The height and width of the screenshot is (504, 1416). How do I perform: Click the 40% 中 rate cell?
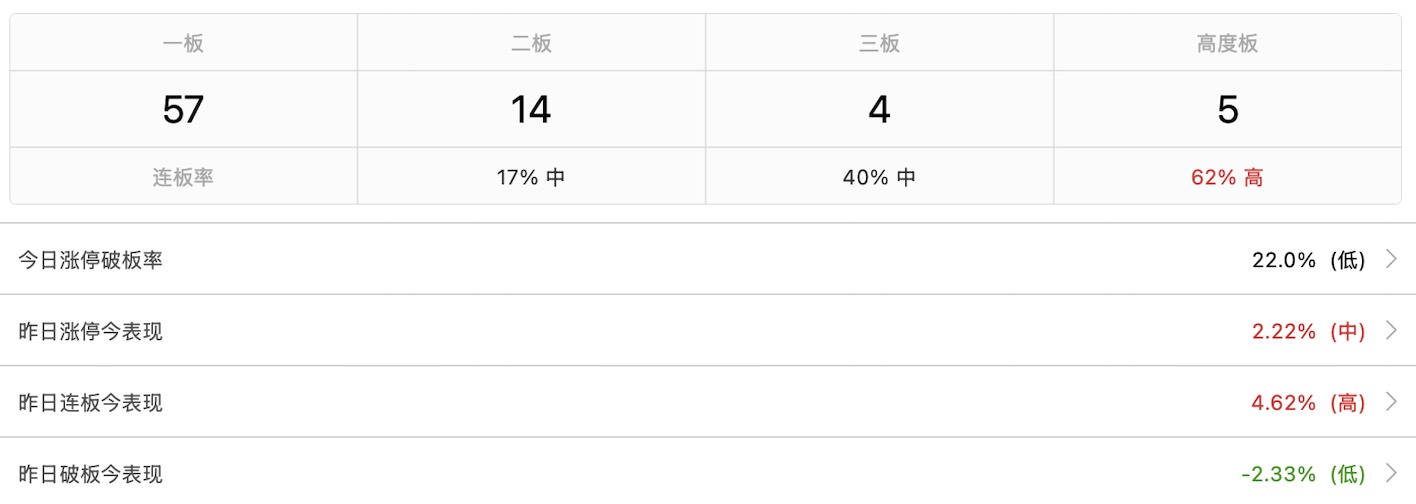(x=879, y=178)
